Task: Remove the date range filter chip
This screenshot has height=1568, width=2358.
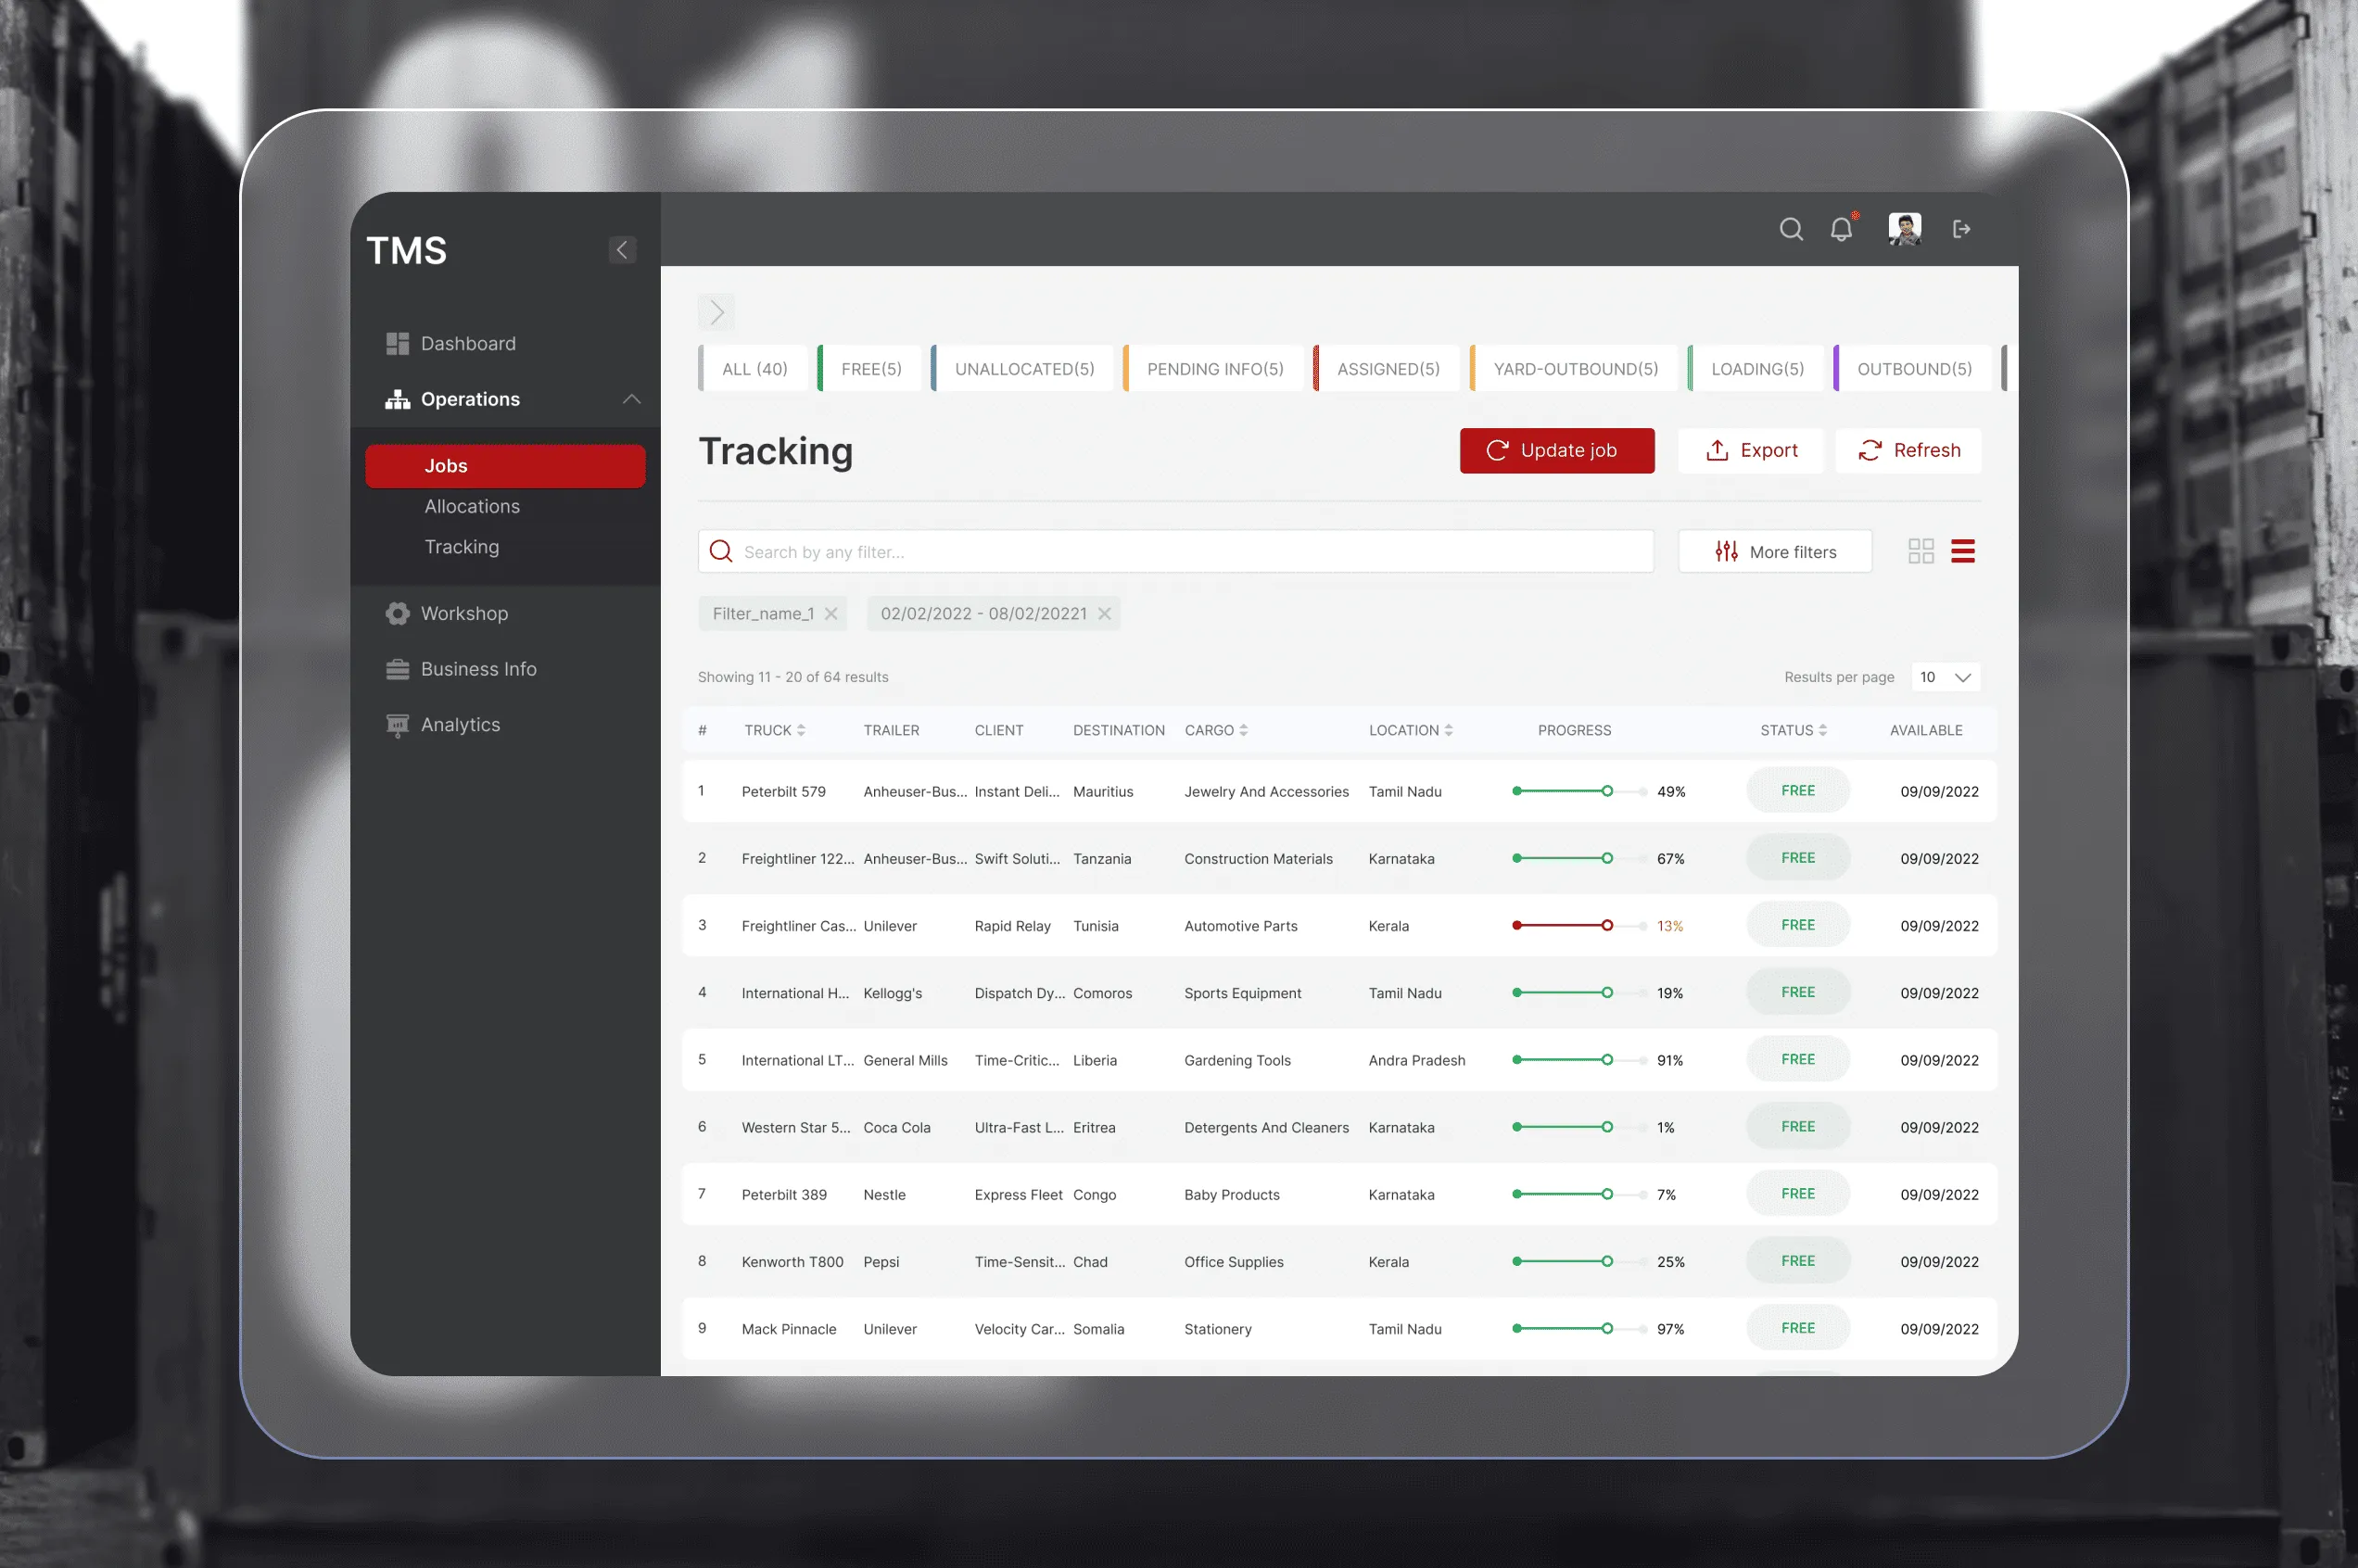Action: coord(1104,614)
